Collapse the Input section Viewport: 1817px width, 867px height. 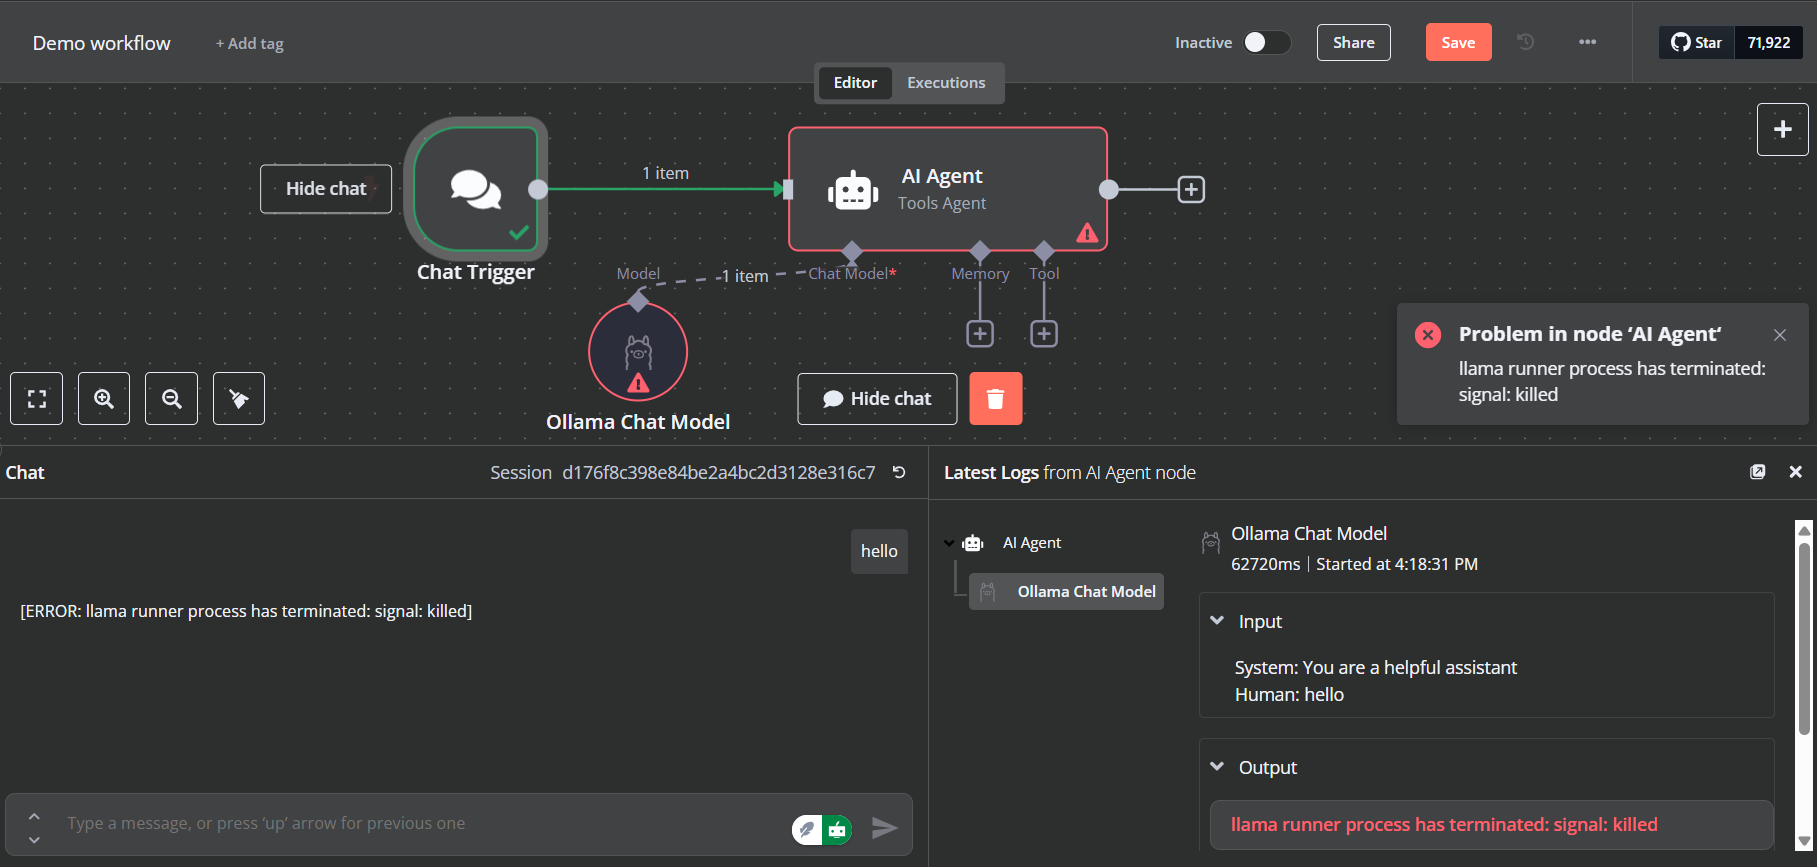[x=1217, y=621]
